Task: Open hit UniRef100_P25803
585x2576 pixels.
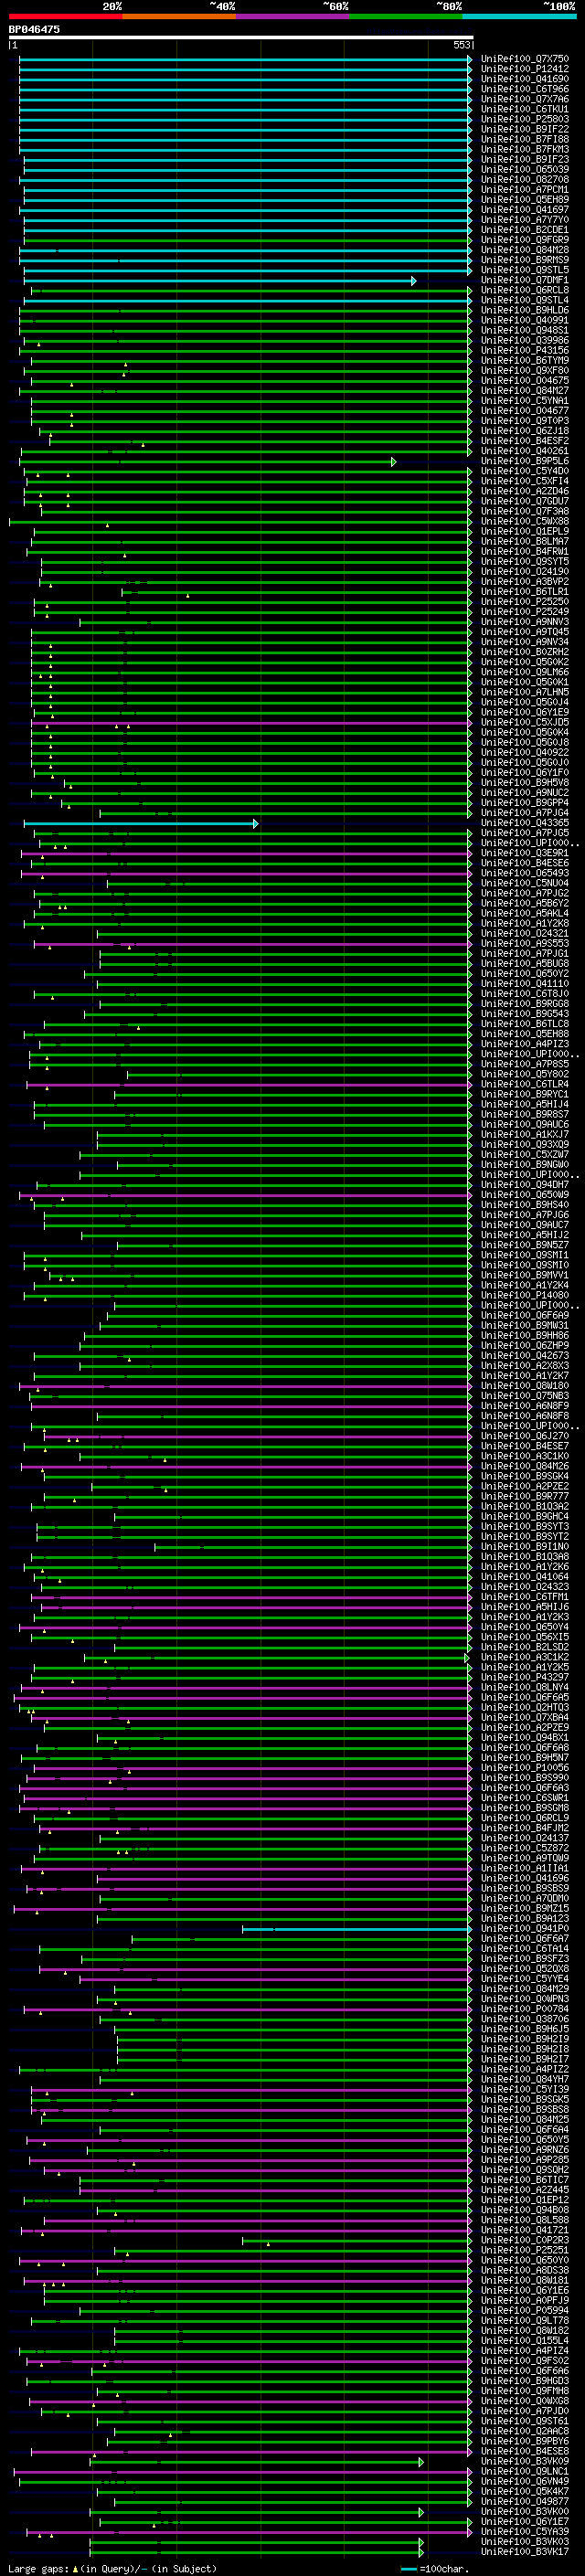Action: pyautogui.click(x=524, y=119)
